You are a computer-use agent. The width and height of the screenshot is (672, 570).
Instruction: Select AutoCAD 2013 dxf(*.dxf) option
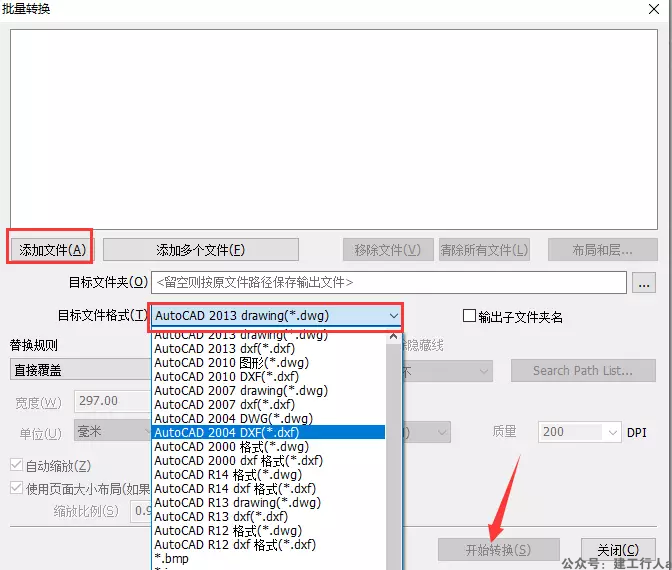(268, 348)
